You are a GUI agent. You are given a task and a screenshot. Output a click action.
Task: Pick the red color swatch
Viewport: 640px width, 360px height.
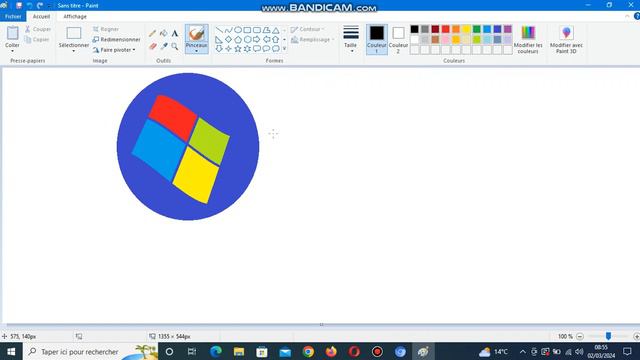point(446,29)
